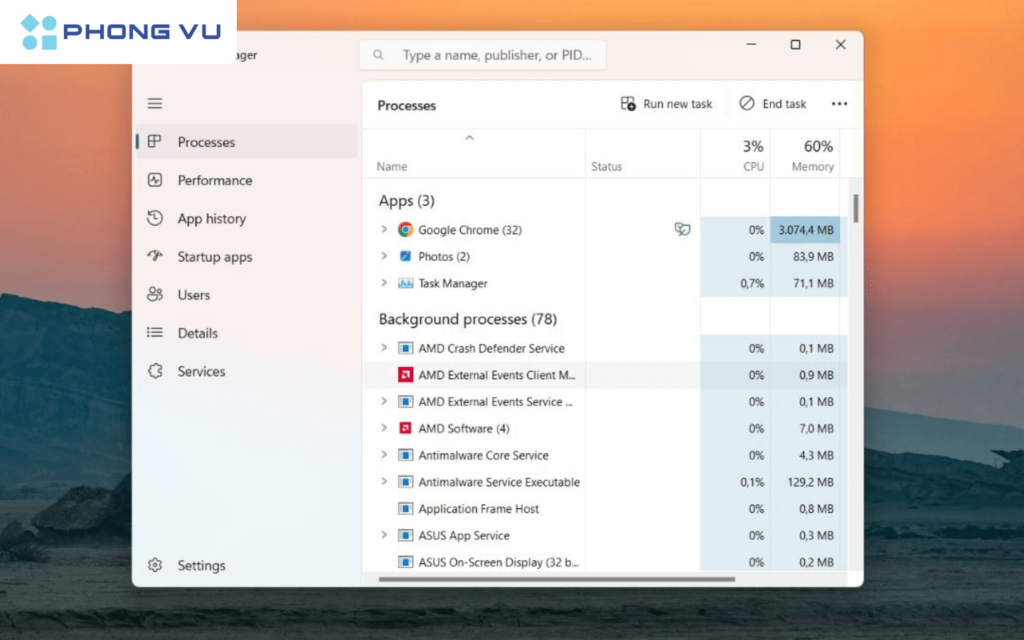Open the three-dot more options menu

(x=839, y=104)
